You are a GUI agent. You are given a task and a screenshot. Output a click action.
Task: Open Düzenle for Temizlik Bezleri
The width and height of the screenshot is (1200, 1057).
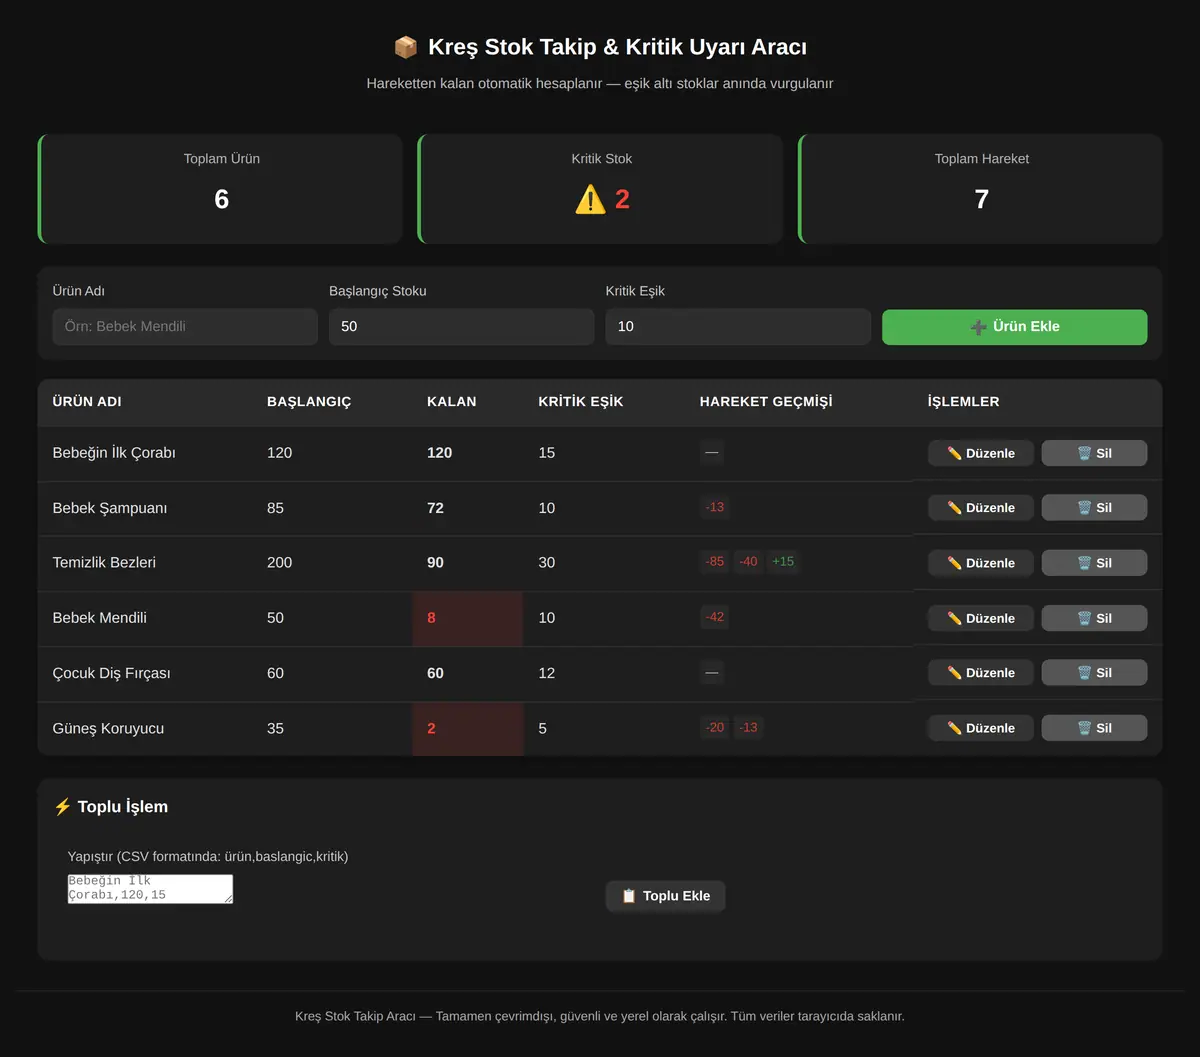[980, 563]
